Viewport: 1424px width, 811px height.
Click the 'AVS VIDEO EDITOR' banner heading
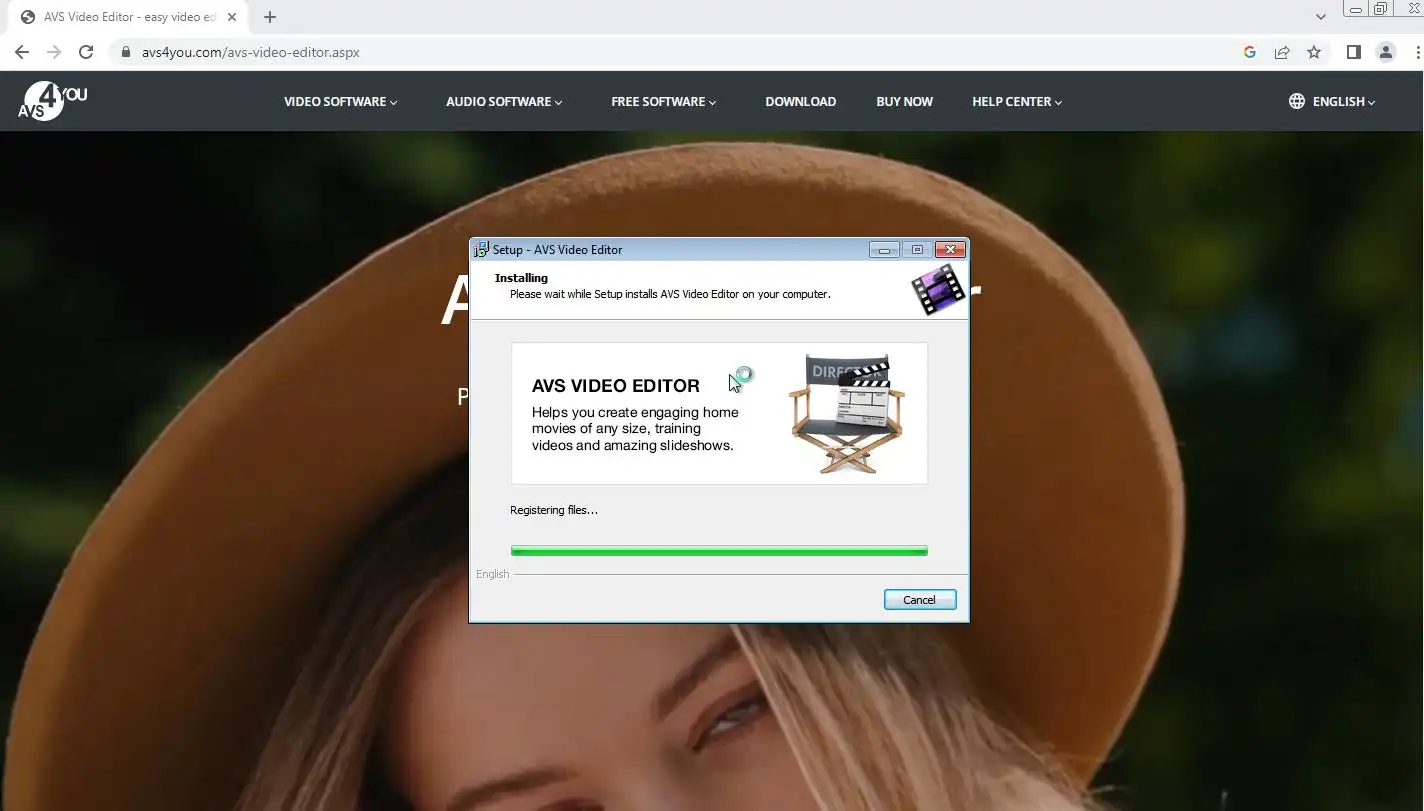click(616, 386)
